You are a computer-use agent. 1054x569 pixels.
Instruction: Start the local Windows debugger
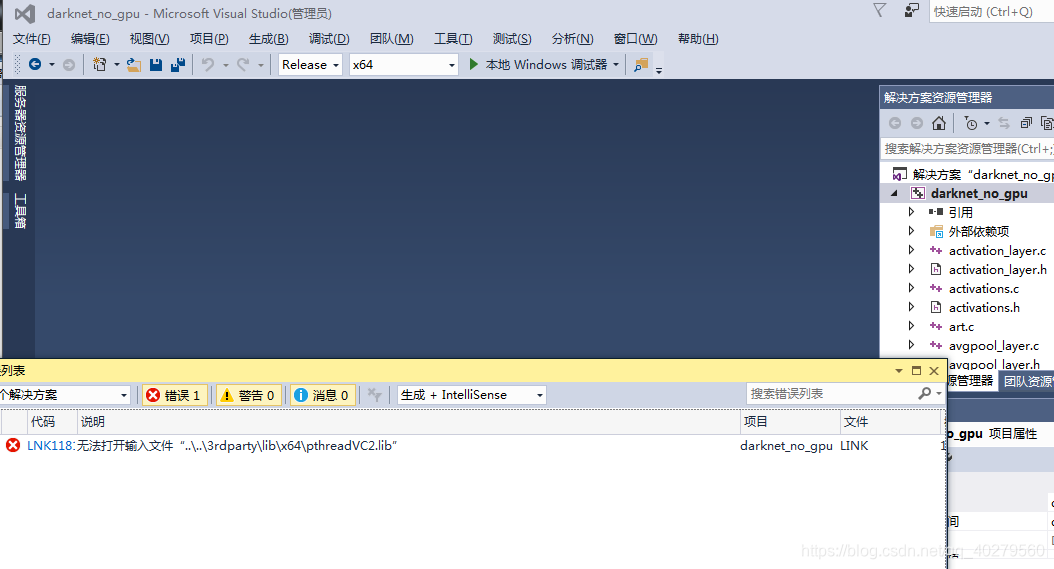(538, 65)
